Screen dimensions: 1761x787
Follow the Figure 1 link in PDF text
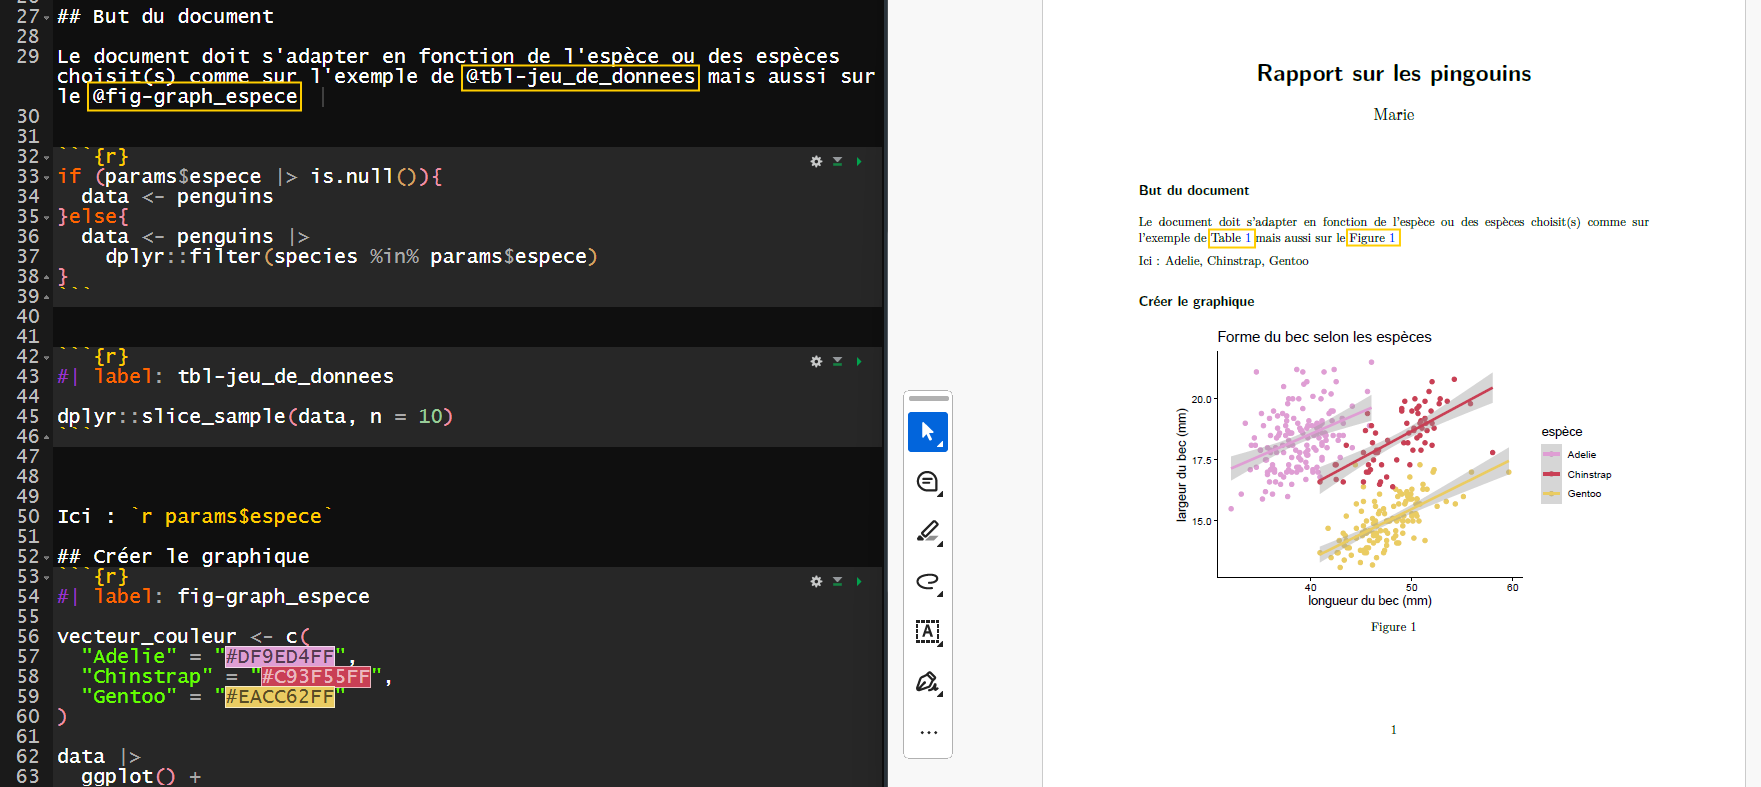[x=1372, y=238]
